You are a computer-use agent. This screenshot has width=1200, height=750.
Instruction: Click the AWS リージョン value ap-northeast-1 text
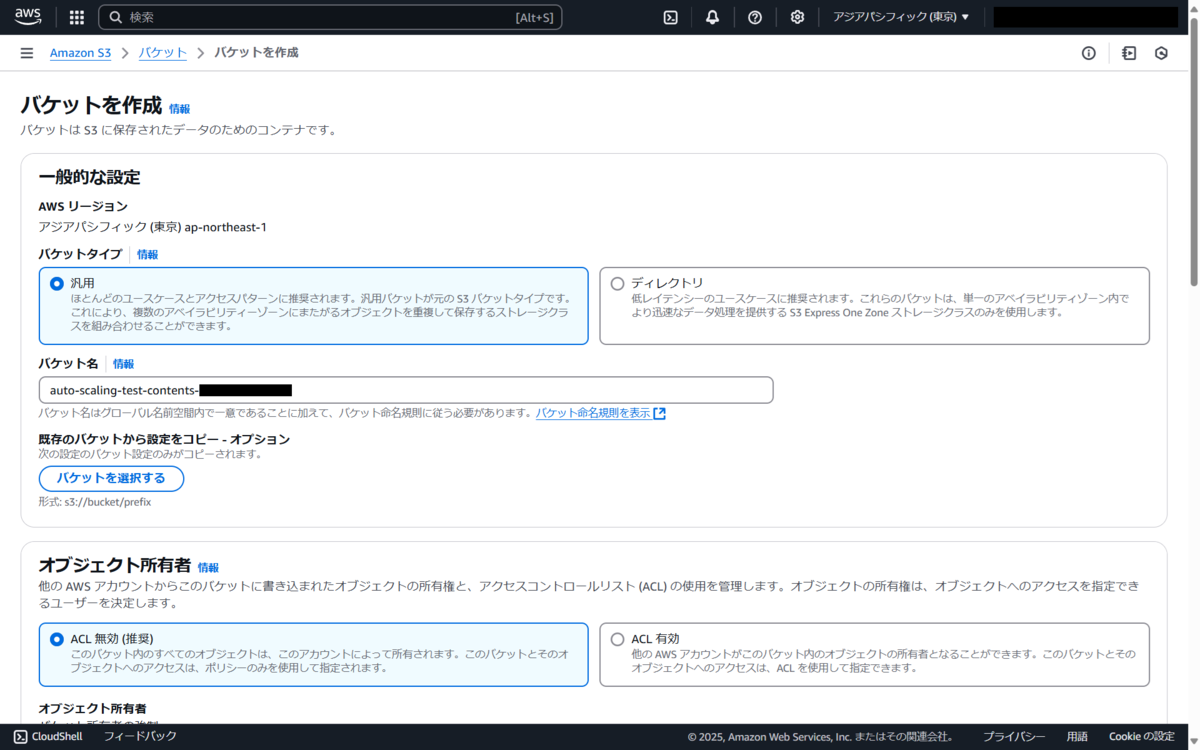pyautogui.click(x=226, y=227)
